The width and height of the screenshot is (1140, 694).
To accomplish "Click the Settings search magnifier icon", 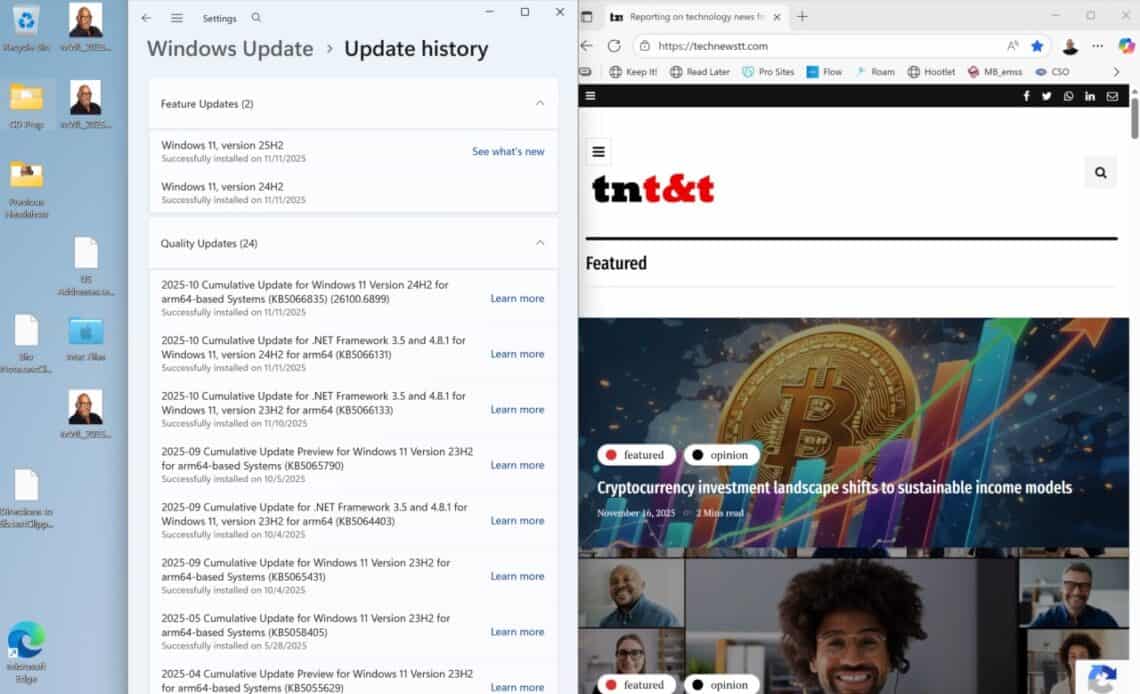I will coord(256,18).
